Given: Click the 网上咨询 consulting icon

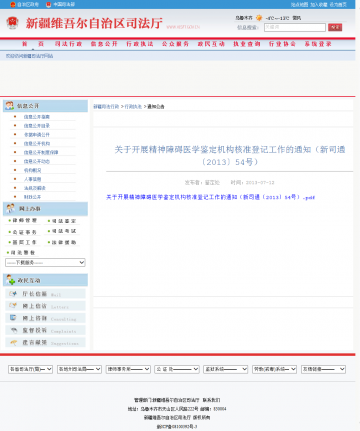Looking at the screenshot, I should 13,318.
